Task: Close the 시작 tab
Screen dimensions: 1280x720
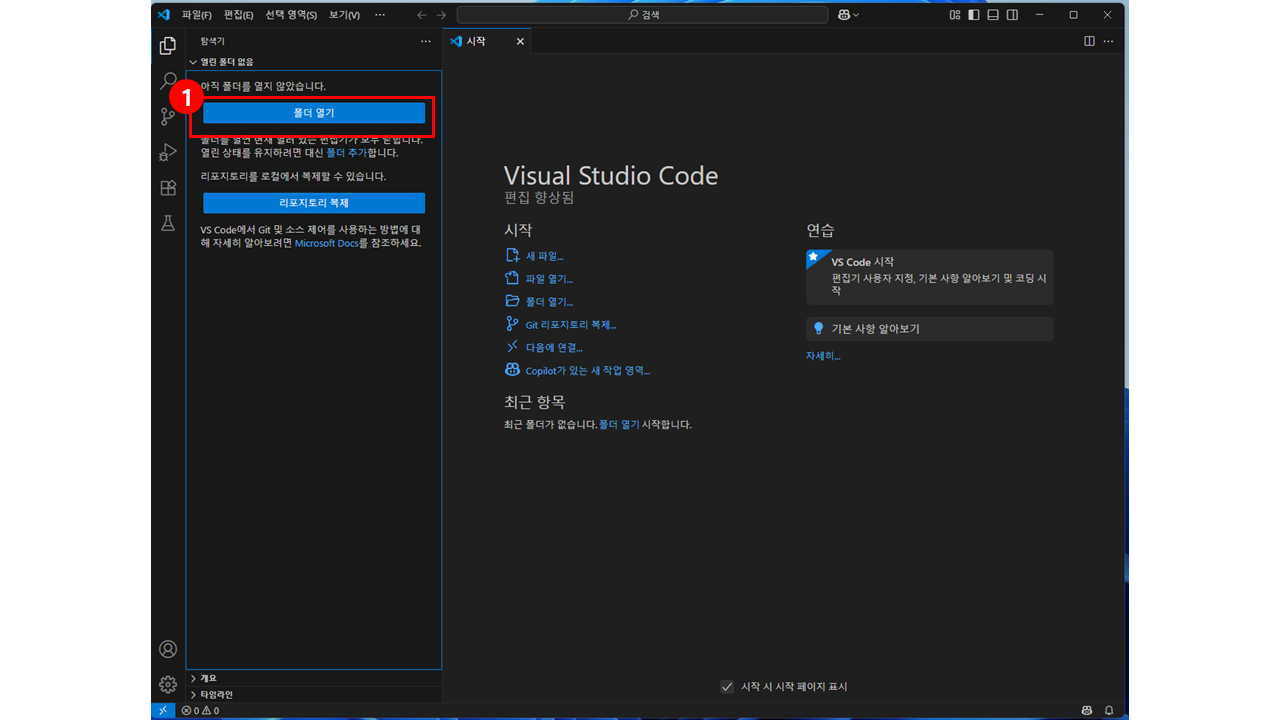Action: click(520, 41)
